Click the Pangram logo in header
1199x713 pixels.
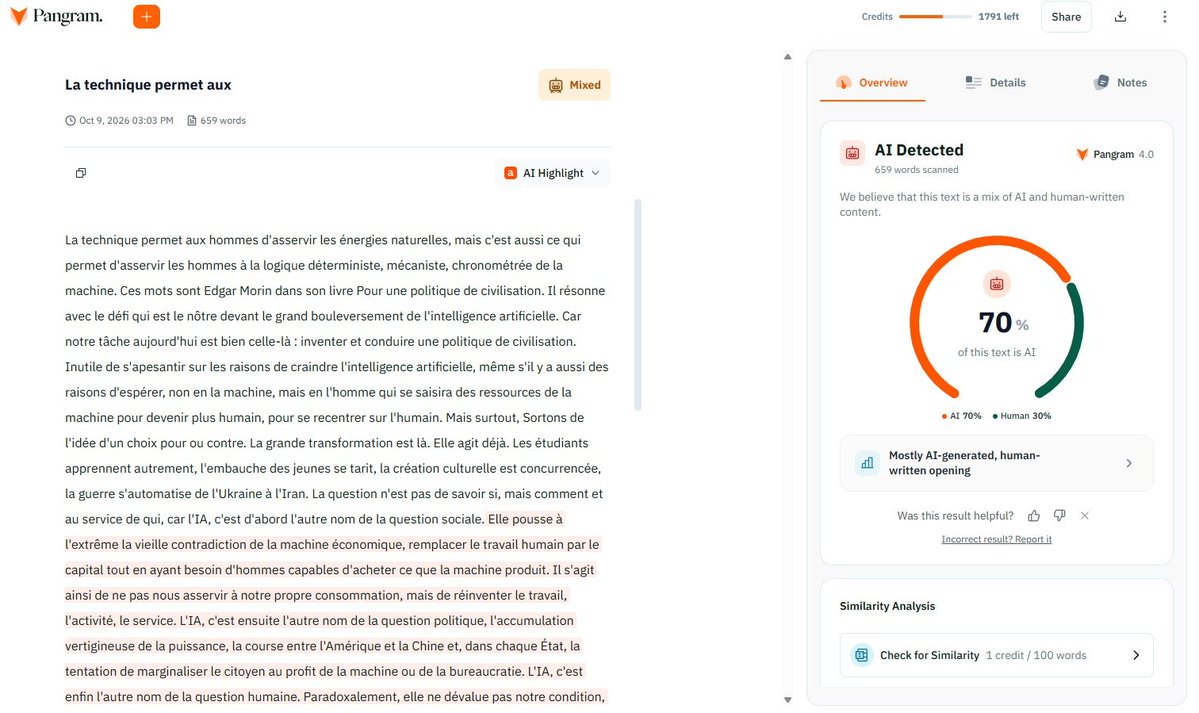[57, 16]
